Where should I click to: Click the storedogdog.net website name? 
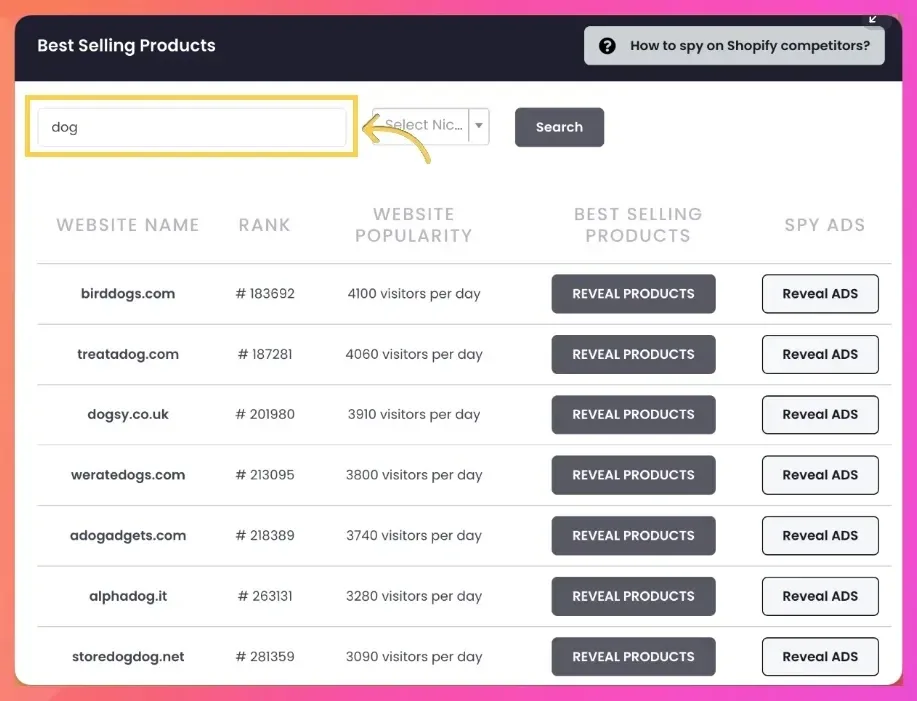pyautogui.click(x=128, y=657)
